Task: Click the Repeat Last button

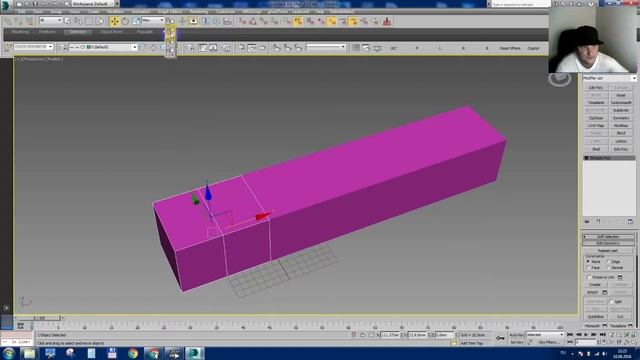Action: click(x=608, y=251)
